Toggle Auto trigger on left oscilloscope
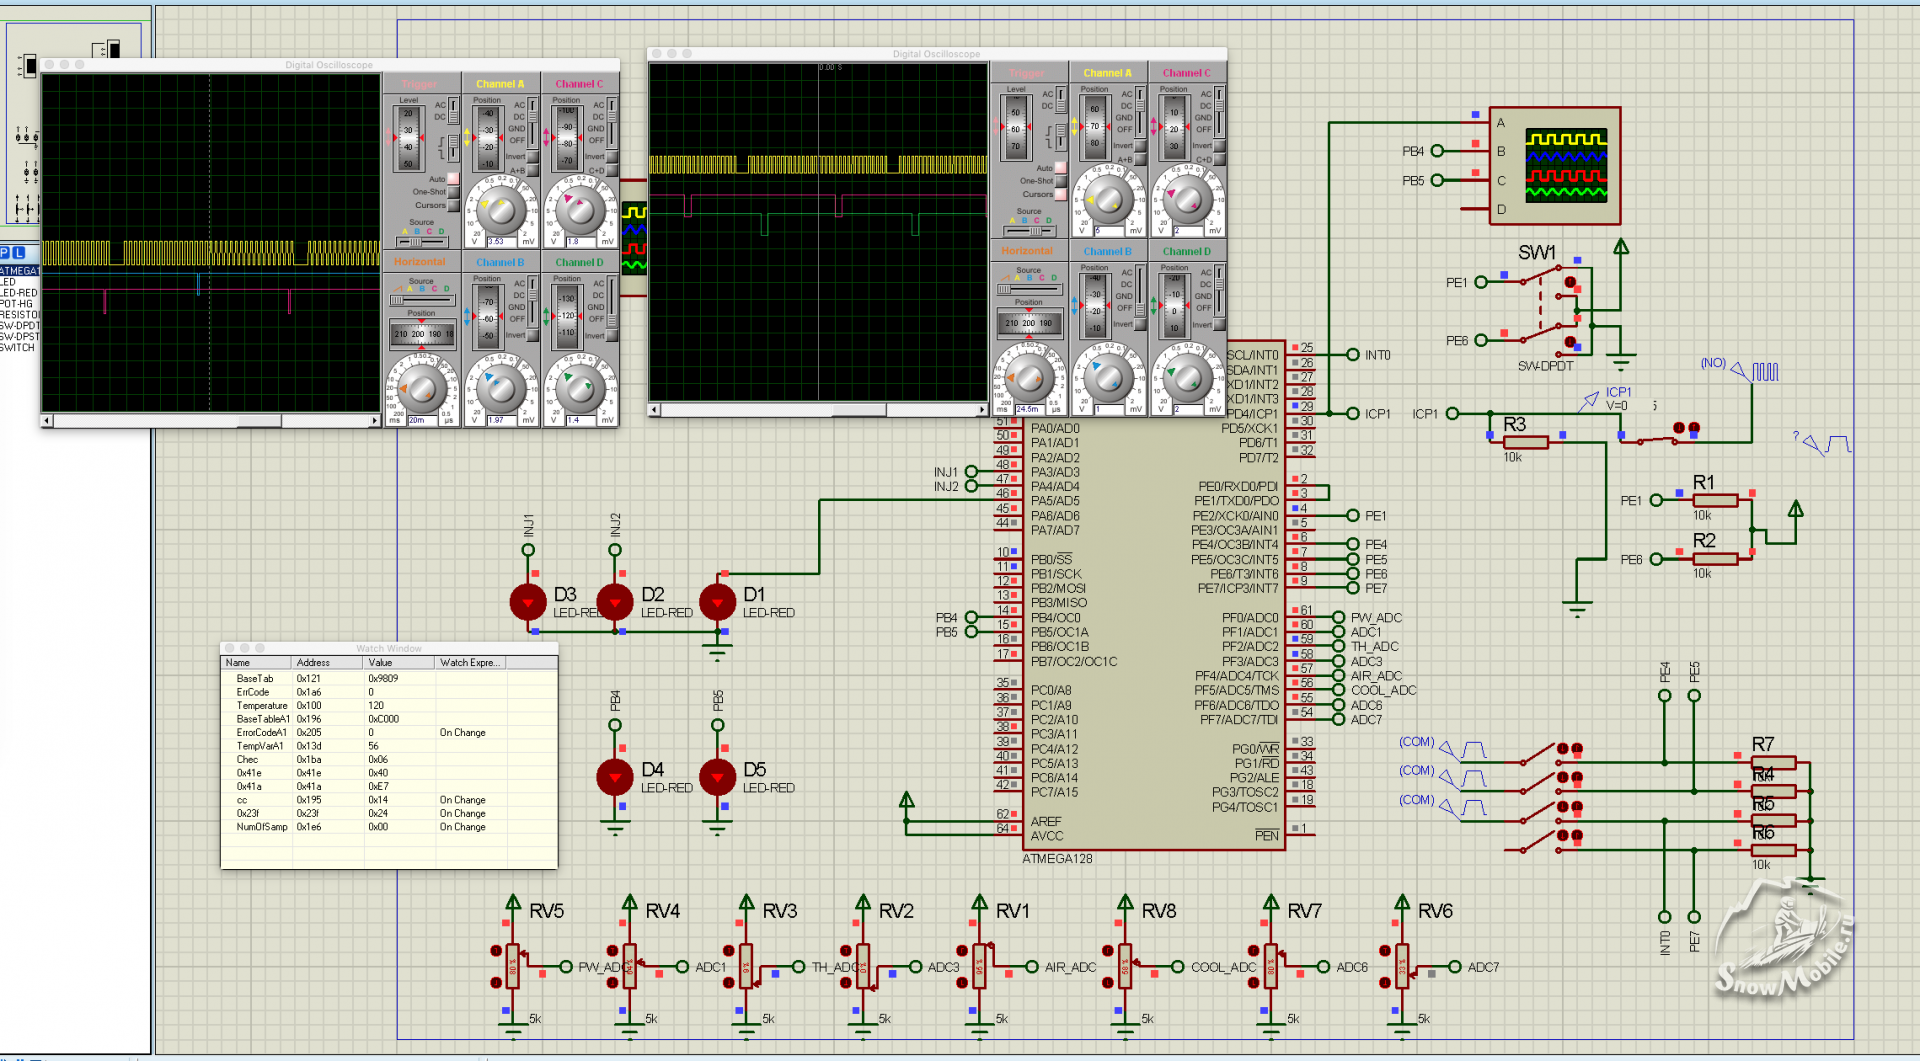 [453, 179]
